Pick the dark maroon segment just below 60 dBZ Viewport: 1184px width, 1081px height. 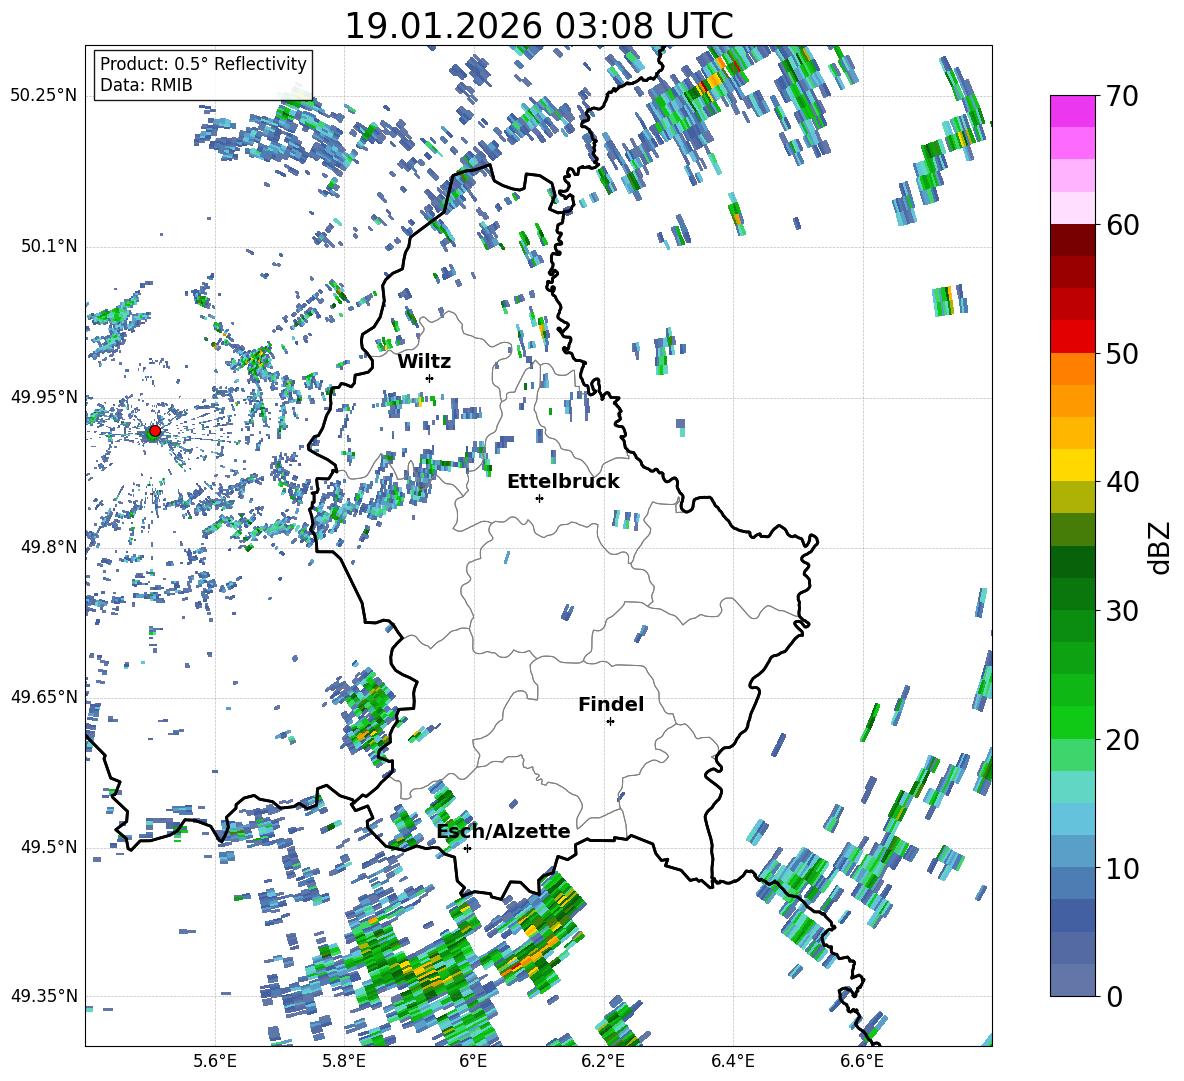[1072, 240]
